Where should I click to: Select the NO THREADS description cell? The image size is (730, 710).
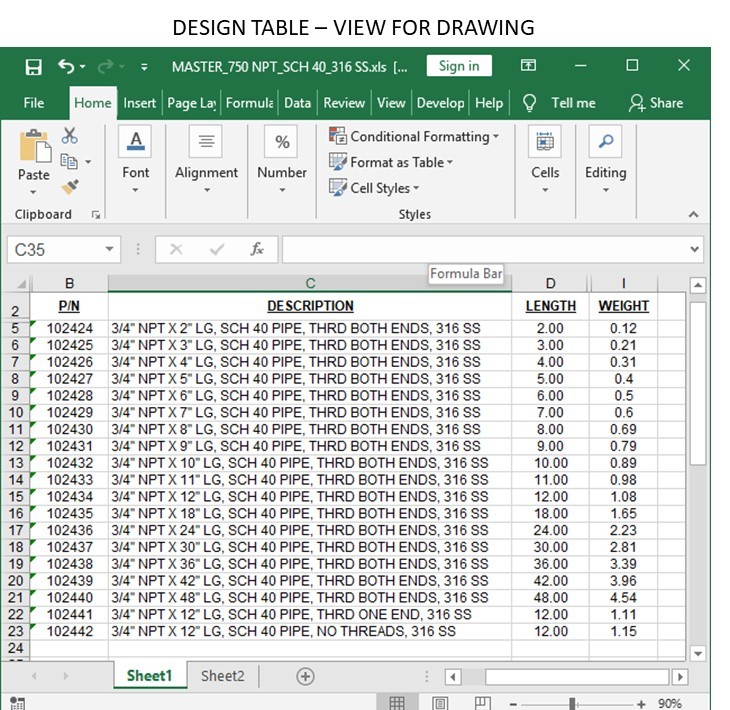pyautogui.click(x=310, y=631)
